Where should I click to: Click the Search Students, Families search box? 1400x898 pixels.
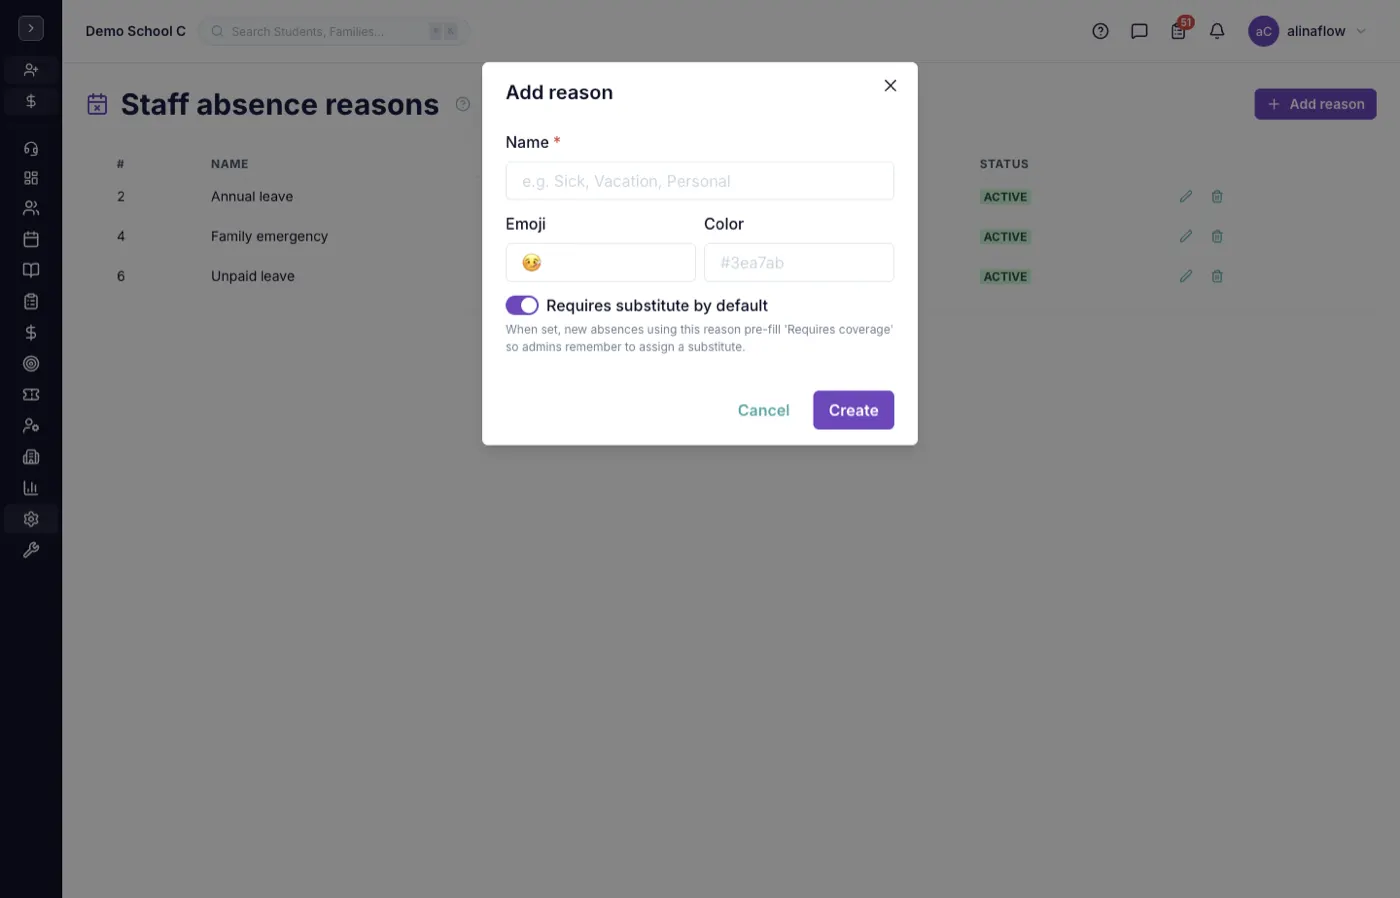point(334,31)
